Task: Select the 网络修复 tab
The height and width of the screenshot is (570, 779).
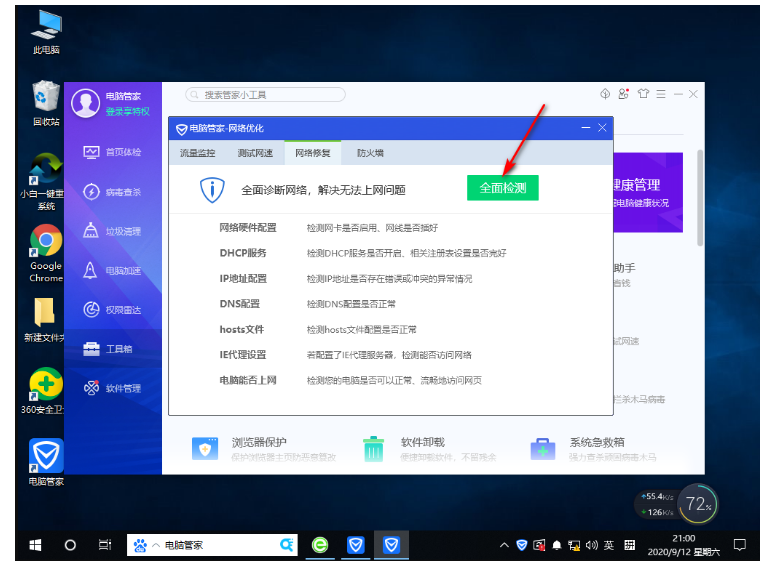Action: click(312, 153)
